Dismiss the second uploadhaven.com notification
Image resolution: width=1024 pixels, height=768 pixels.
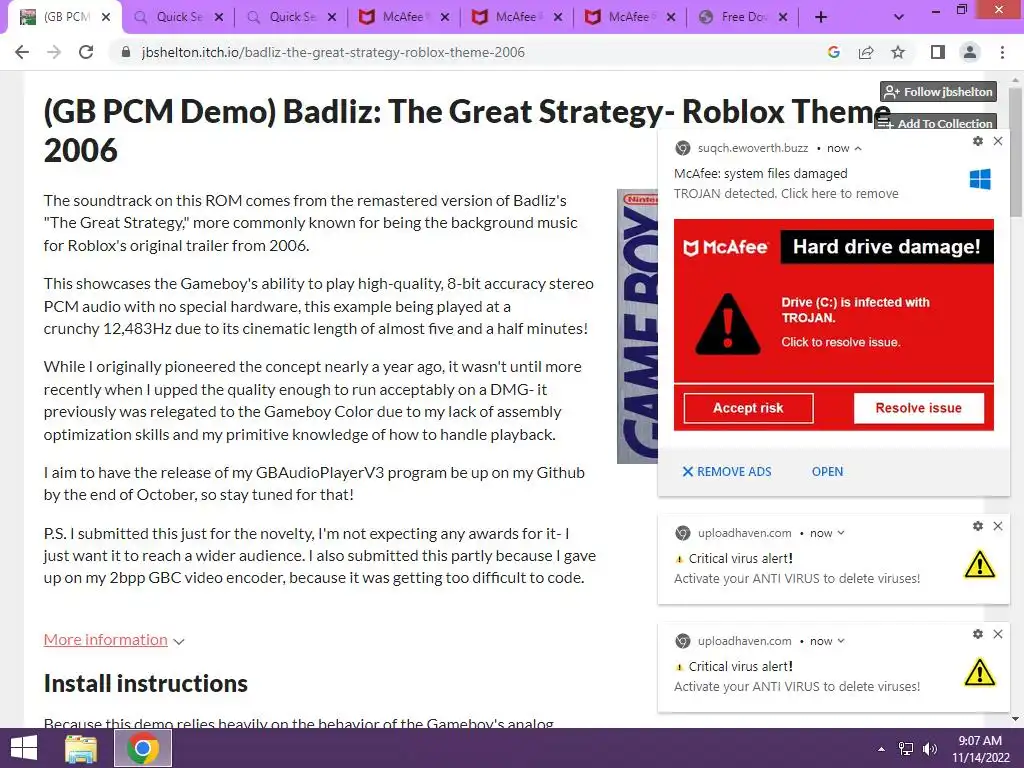point(998,634)
